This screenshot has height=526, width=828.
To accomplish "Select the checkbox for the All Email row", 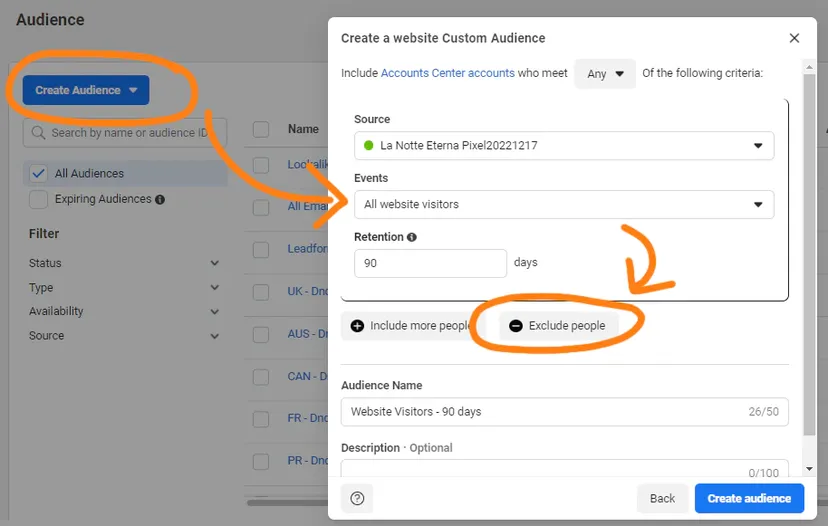I will (x=261, y=207).
